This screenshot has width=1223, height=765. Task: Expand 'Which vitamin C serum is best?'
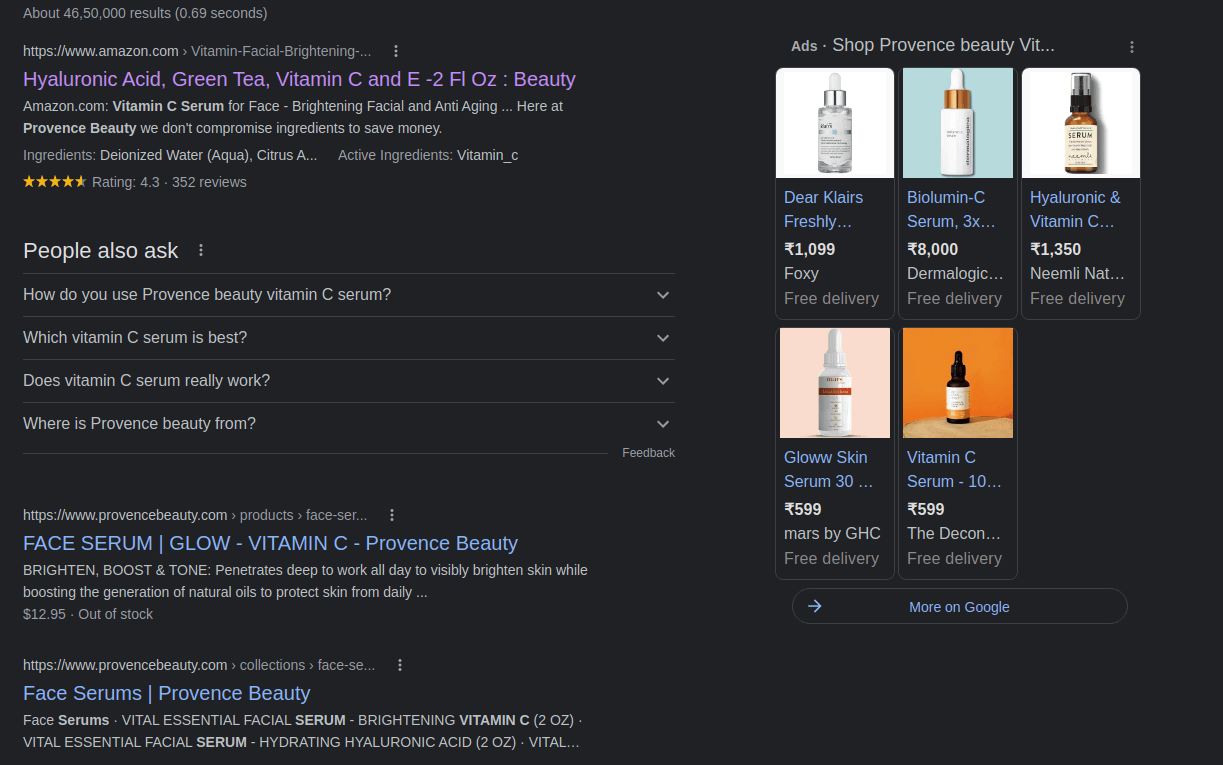349,338
